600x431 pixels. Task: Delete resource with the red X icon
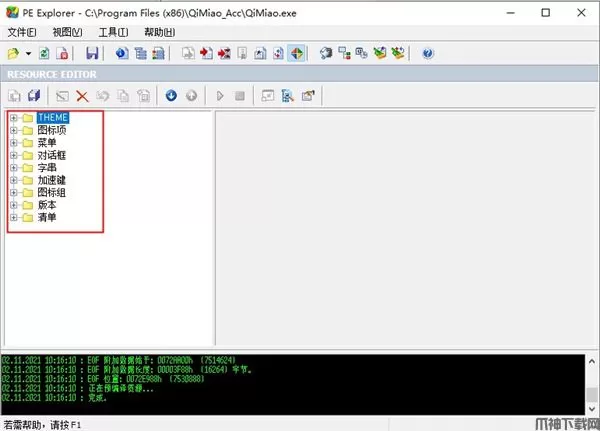tap(82, 96)
